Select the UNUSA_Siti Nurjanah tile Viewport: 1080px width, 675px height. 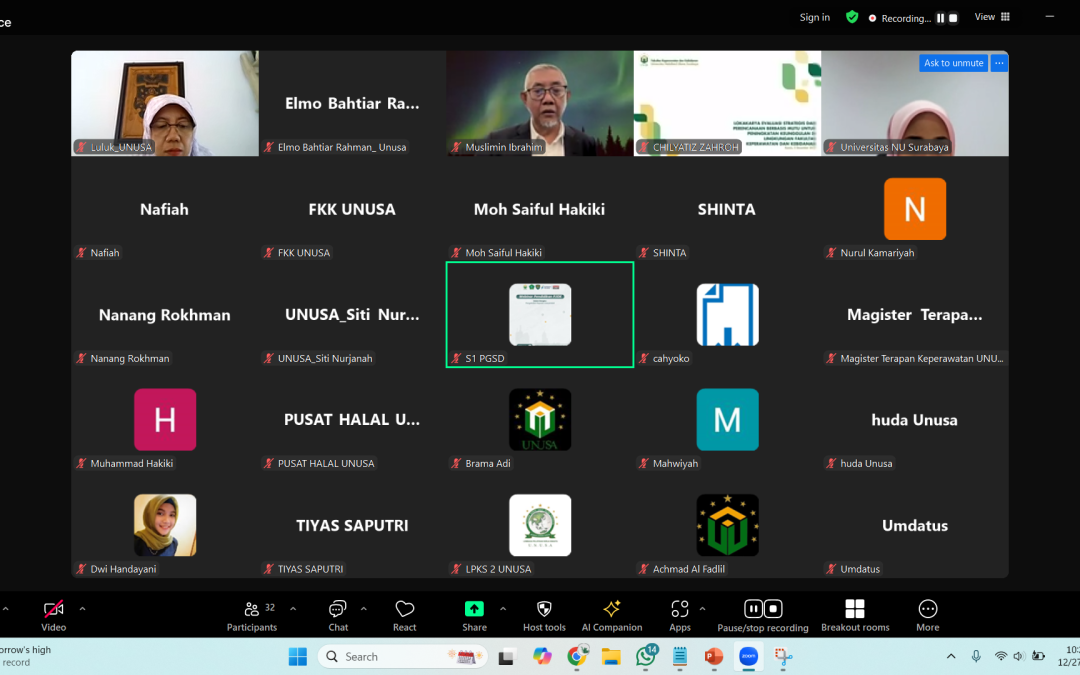pos(353,315)
